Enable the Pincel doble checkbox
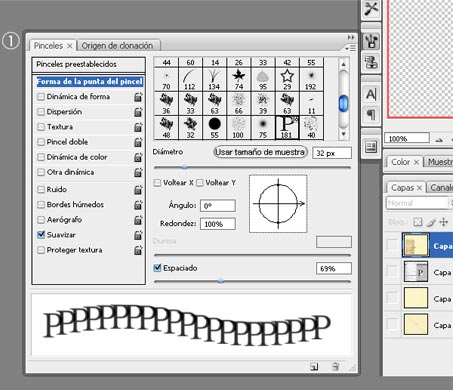 [x=41, y=142]
